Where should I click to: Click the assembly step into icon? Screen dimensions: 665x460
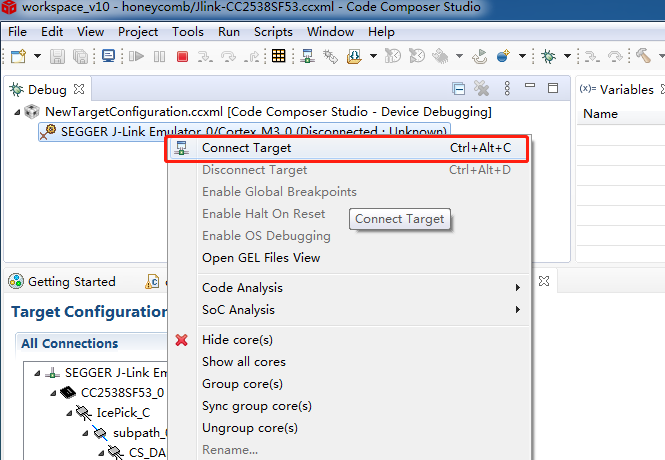(x=592, y=56)
